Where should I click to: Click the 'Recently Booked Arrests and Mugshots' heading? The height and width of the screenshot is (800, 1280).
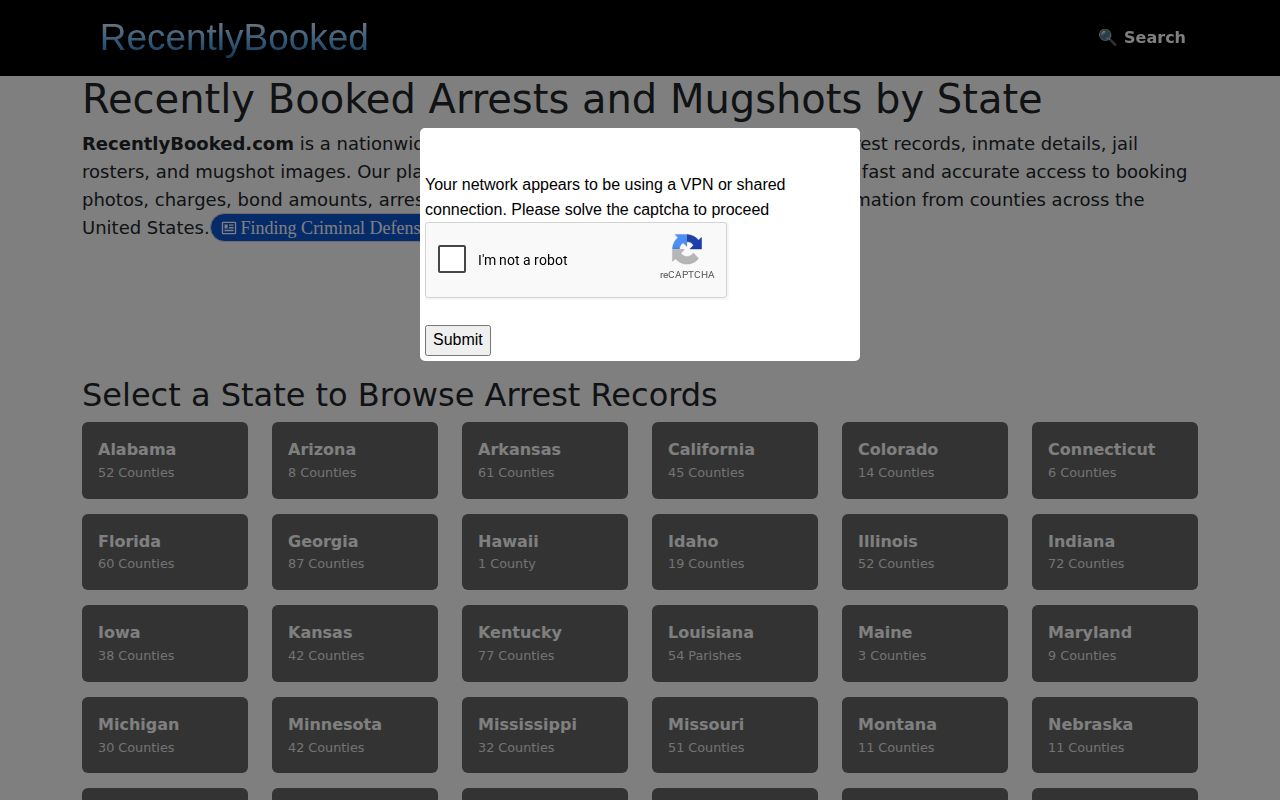tap(562, 100)
